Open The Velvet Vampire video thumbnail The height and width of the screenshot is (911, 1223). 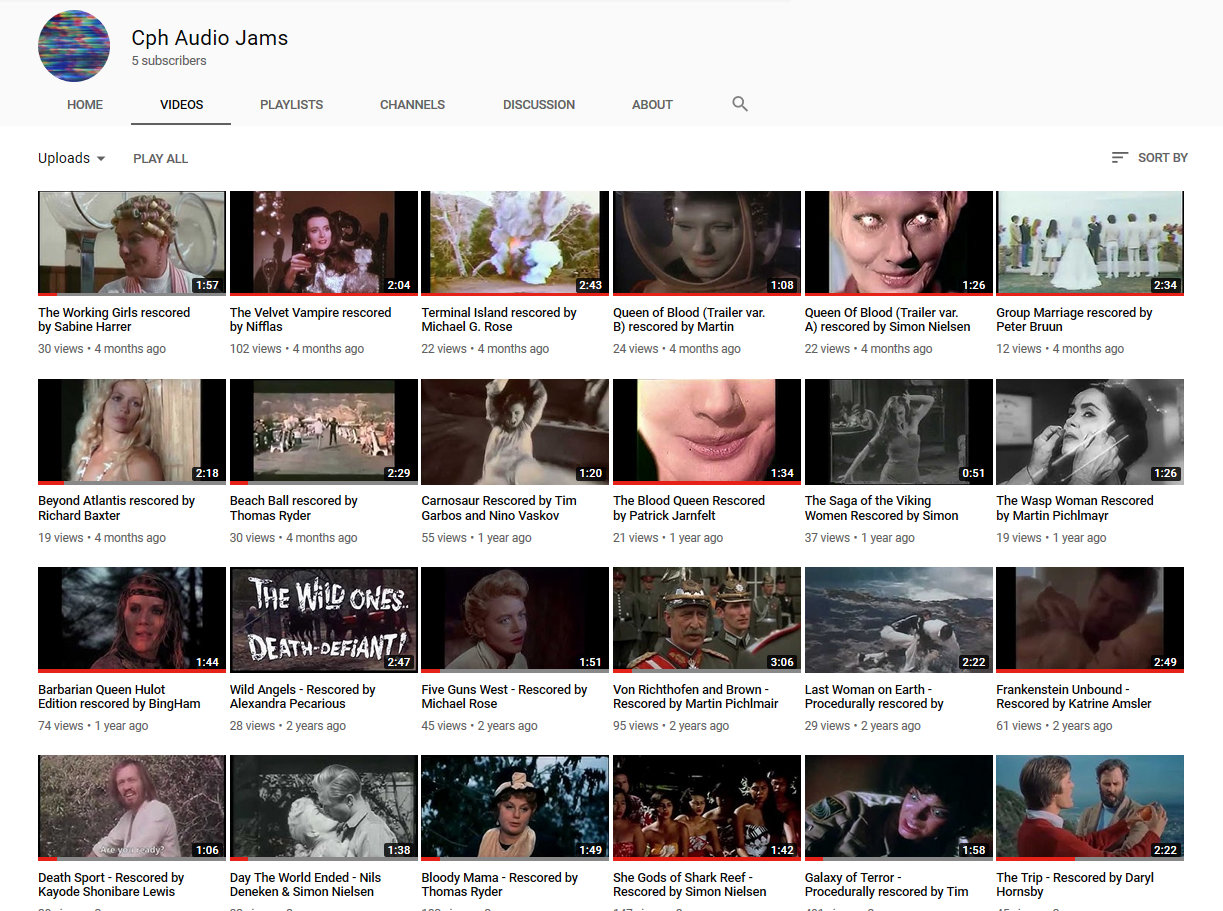[x=324, y=243]
